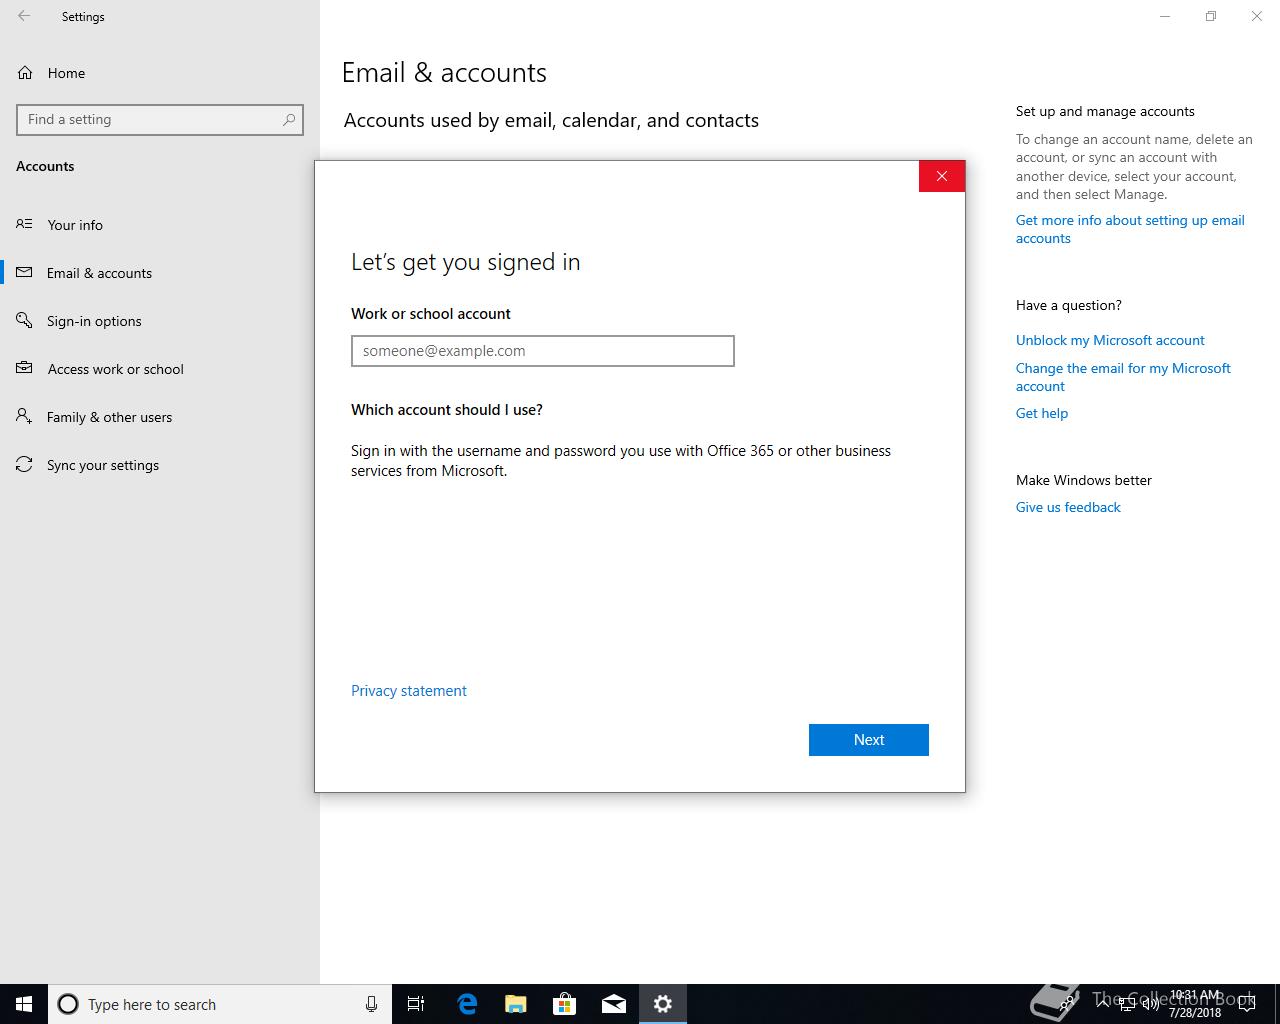
Task: Click the person-plus icon for Family & other users
Action: (24, 416)
